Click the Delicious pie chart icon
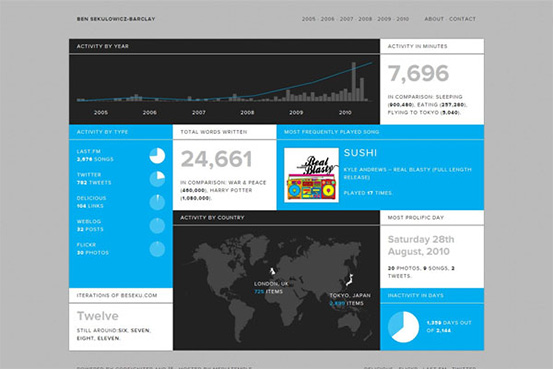This screenshot has width=553, height=369. [x=157, y=202]
